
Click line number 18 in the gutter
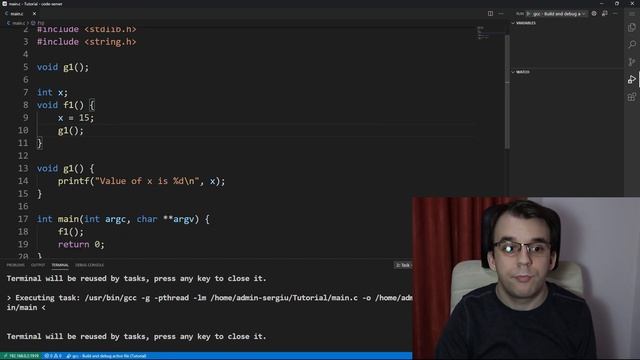pyautogui.click(x=23, y=231)
